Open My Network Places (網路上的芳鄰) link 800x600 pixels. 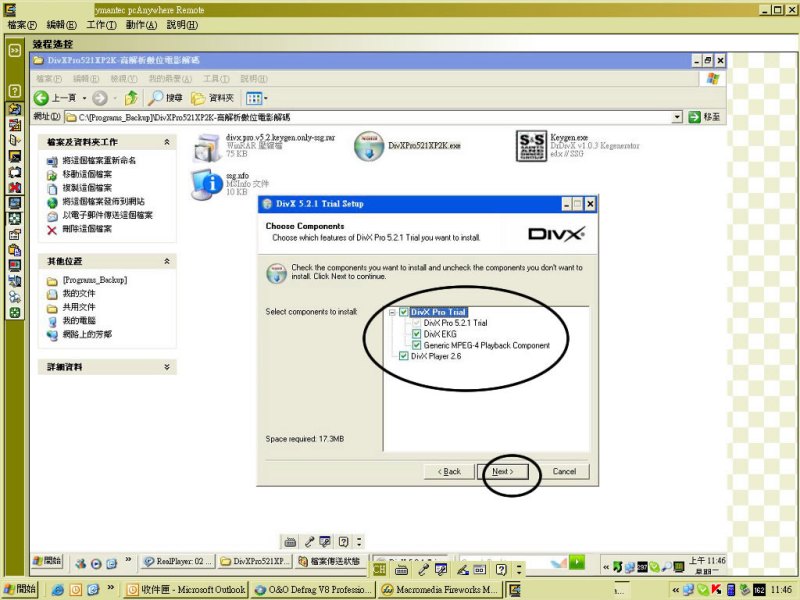pyautogui.click(x=87, y=335)
